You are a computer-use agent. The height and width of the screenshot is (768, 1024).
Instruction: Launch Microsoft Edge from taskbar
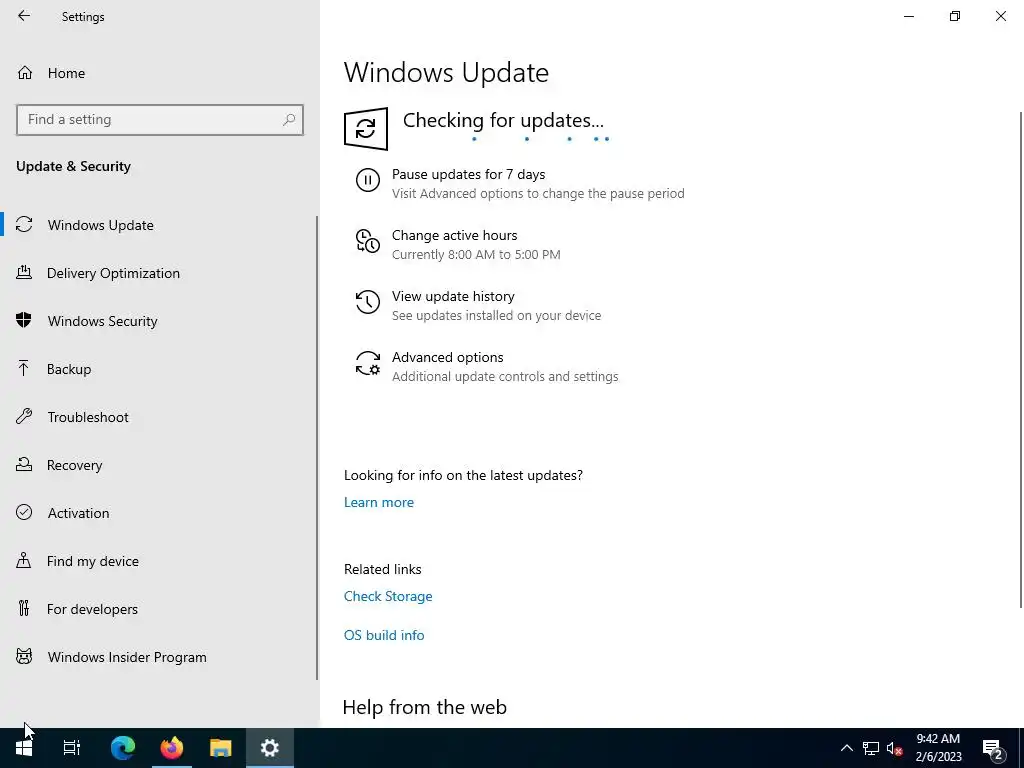click(123, 748)
